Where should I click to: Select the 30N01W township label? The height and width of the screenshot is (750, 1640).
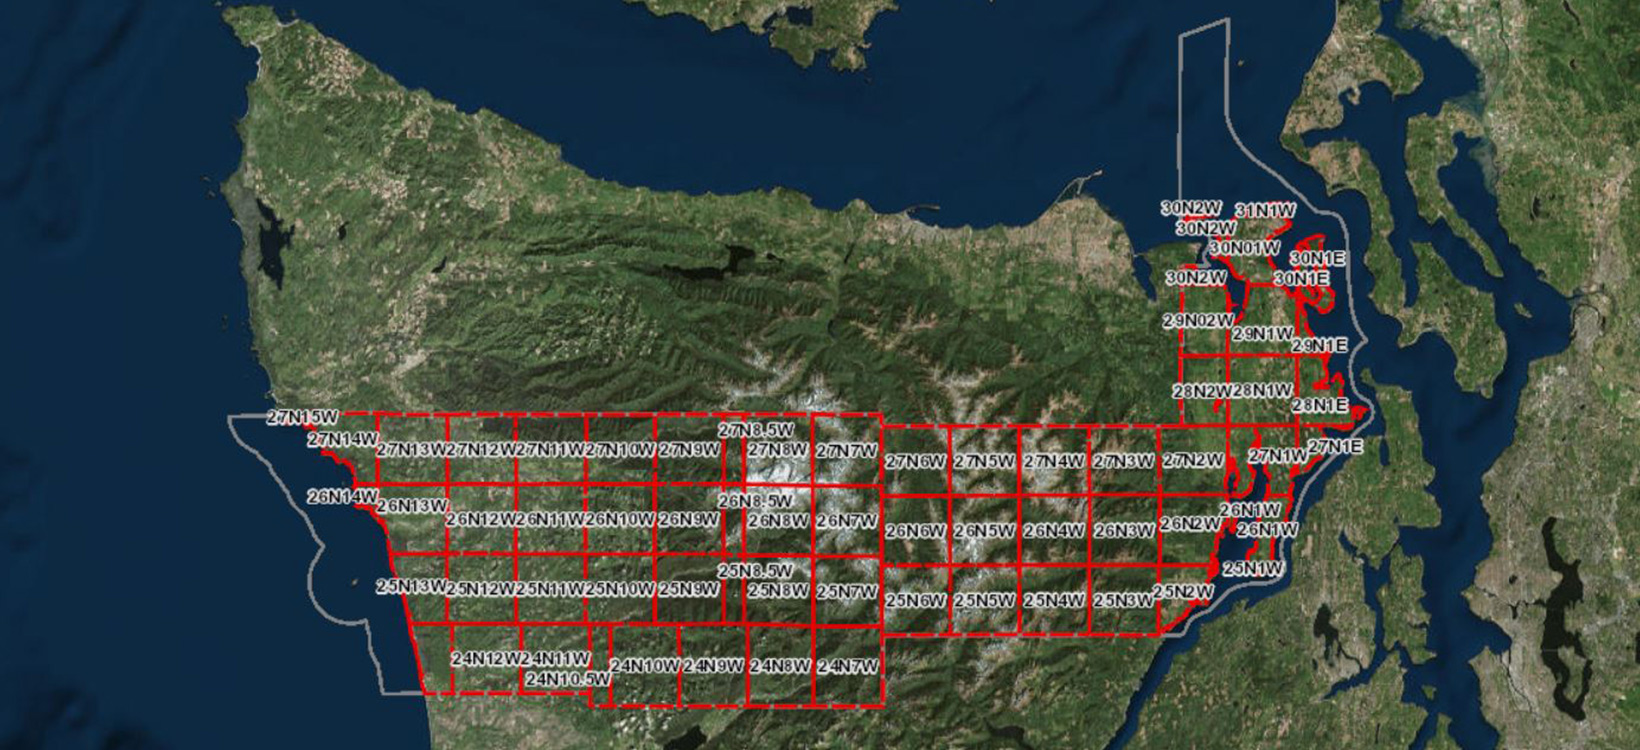click(x=1244, y=248)
